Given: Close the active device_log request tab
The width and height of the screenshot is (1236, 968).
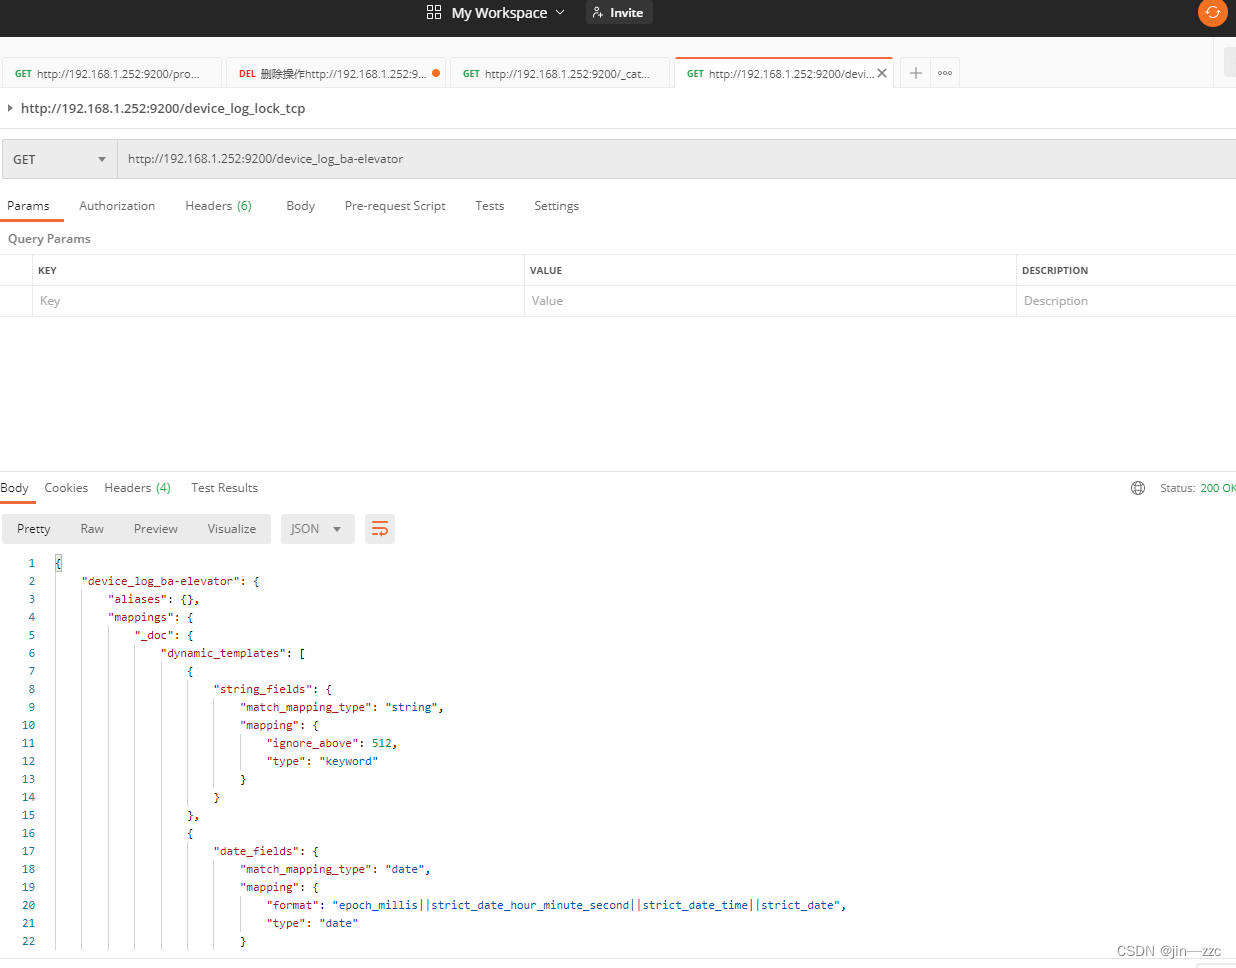Looking at the screenshot, I should point(882,73).
